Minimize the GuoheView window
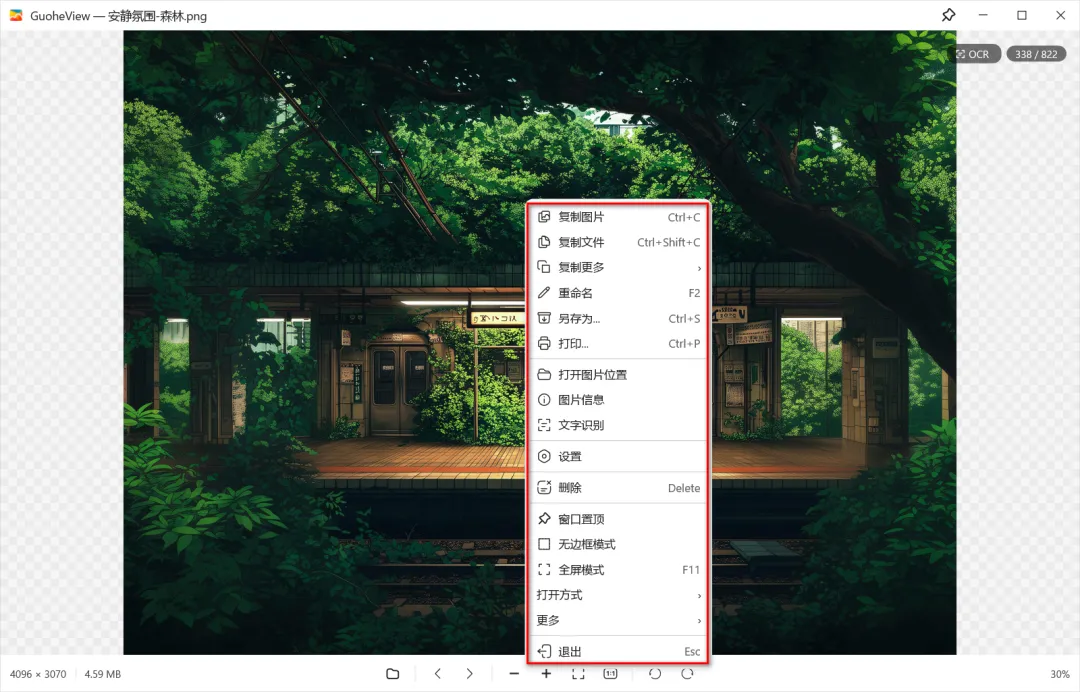This screenshot has width=1080, height=692. (x=983, y=15)
